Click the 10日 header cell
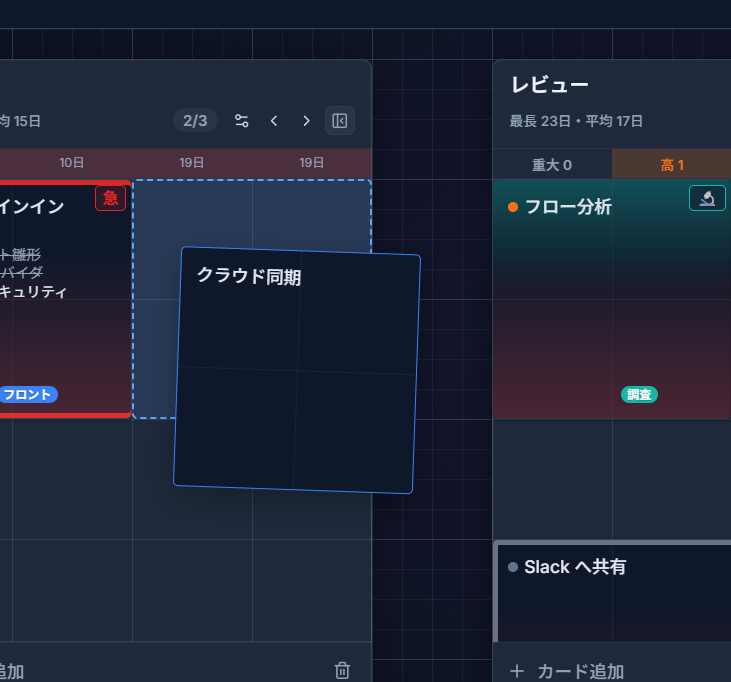This screenshot has height=682, width=731. [71, 163]
